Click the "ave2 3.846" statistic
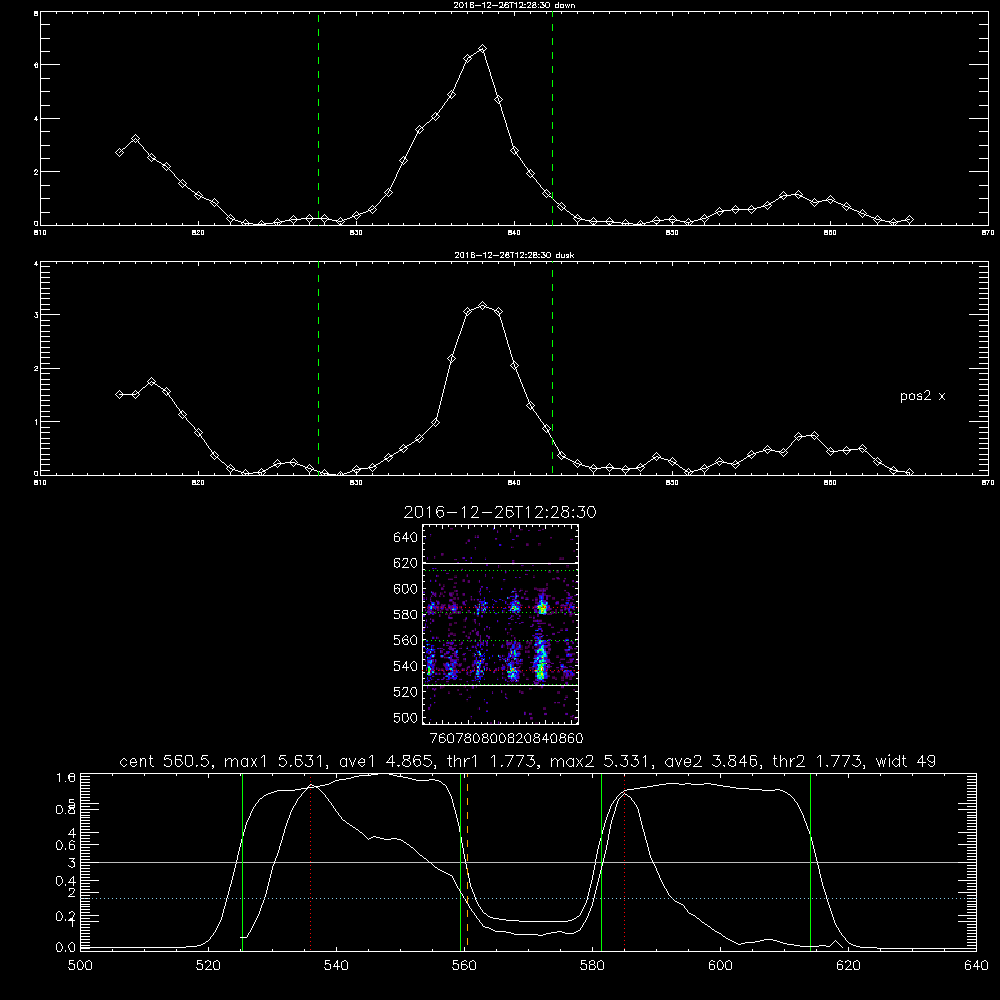The image size is (1000, 1000). coord(711,761)
